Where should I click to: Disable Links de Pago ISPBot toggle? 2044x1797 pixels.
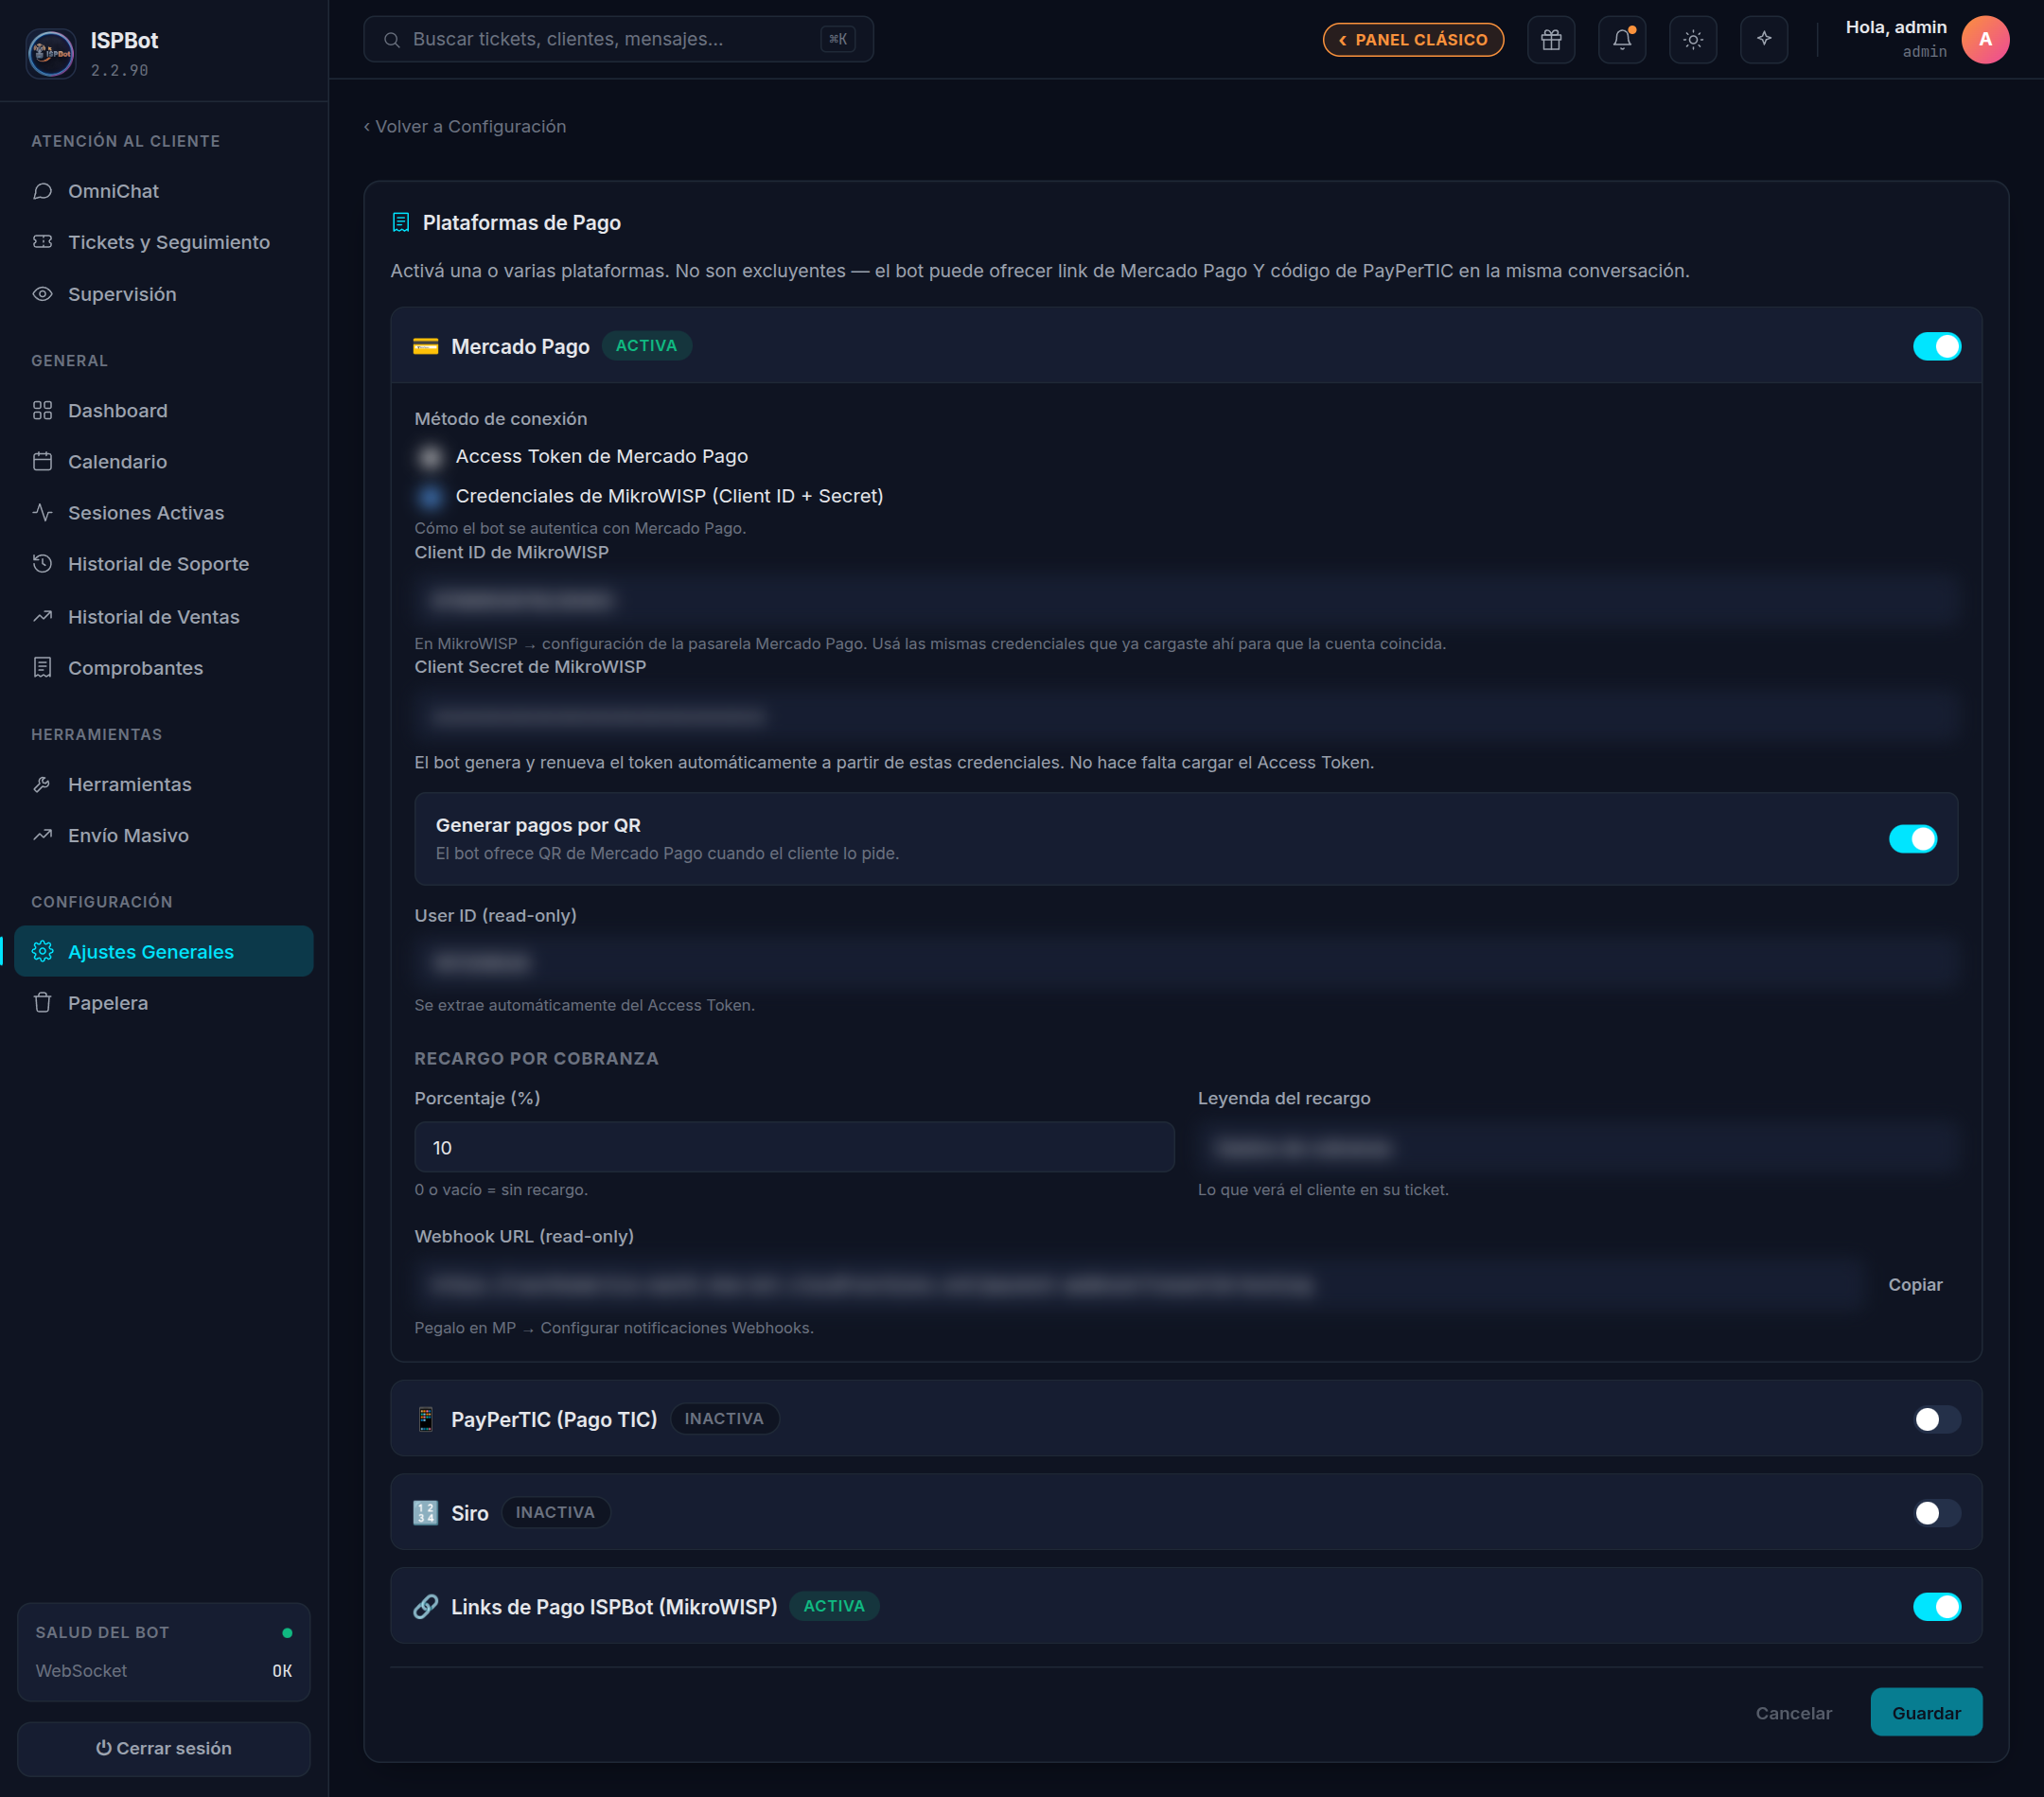[1936, 1606]
